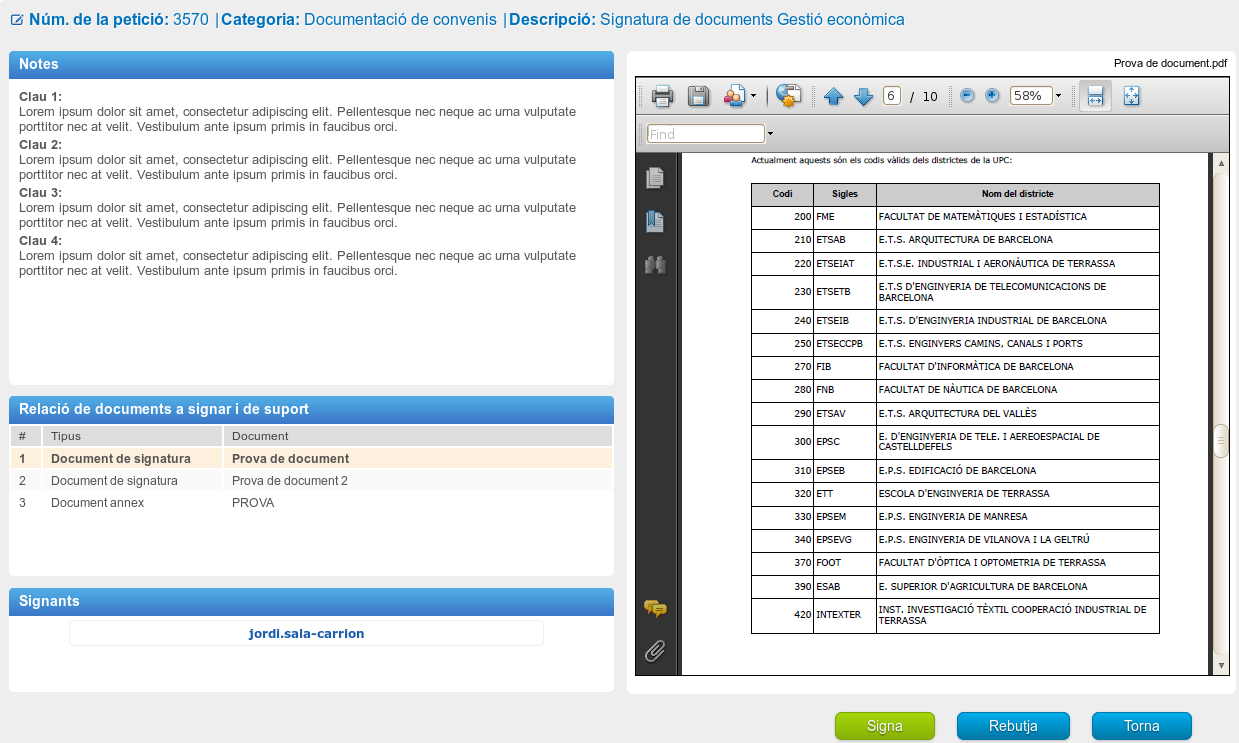1239x743 pixels.
Task: Click the green Signa button
Action: pos(884,726)
